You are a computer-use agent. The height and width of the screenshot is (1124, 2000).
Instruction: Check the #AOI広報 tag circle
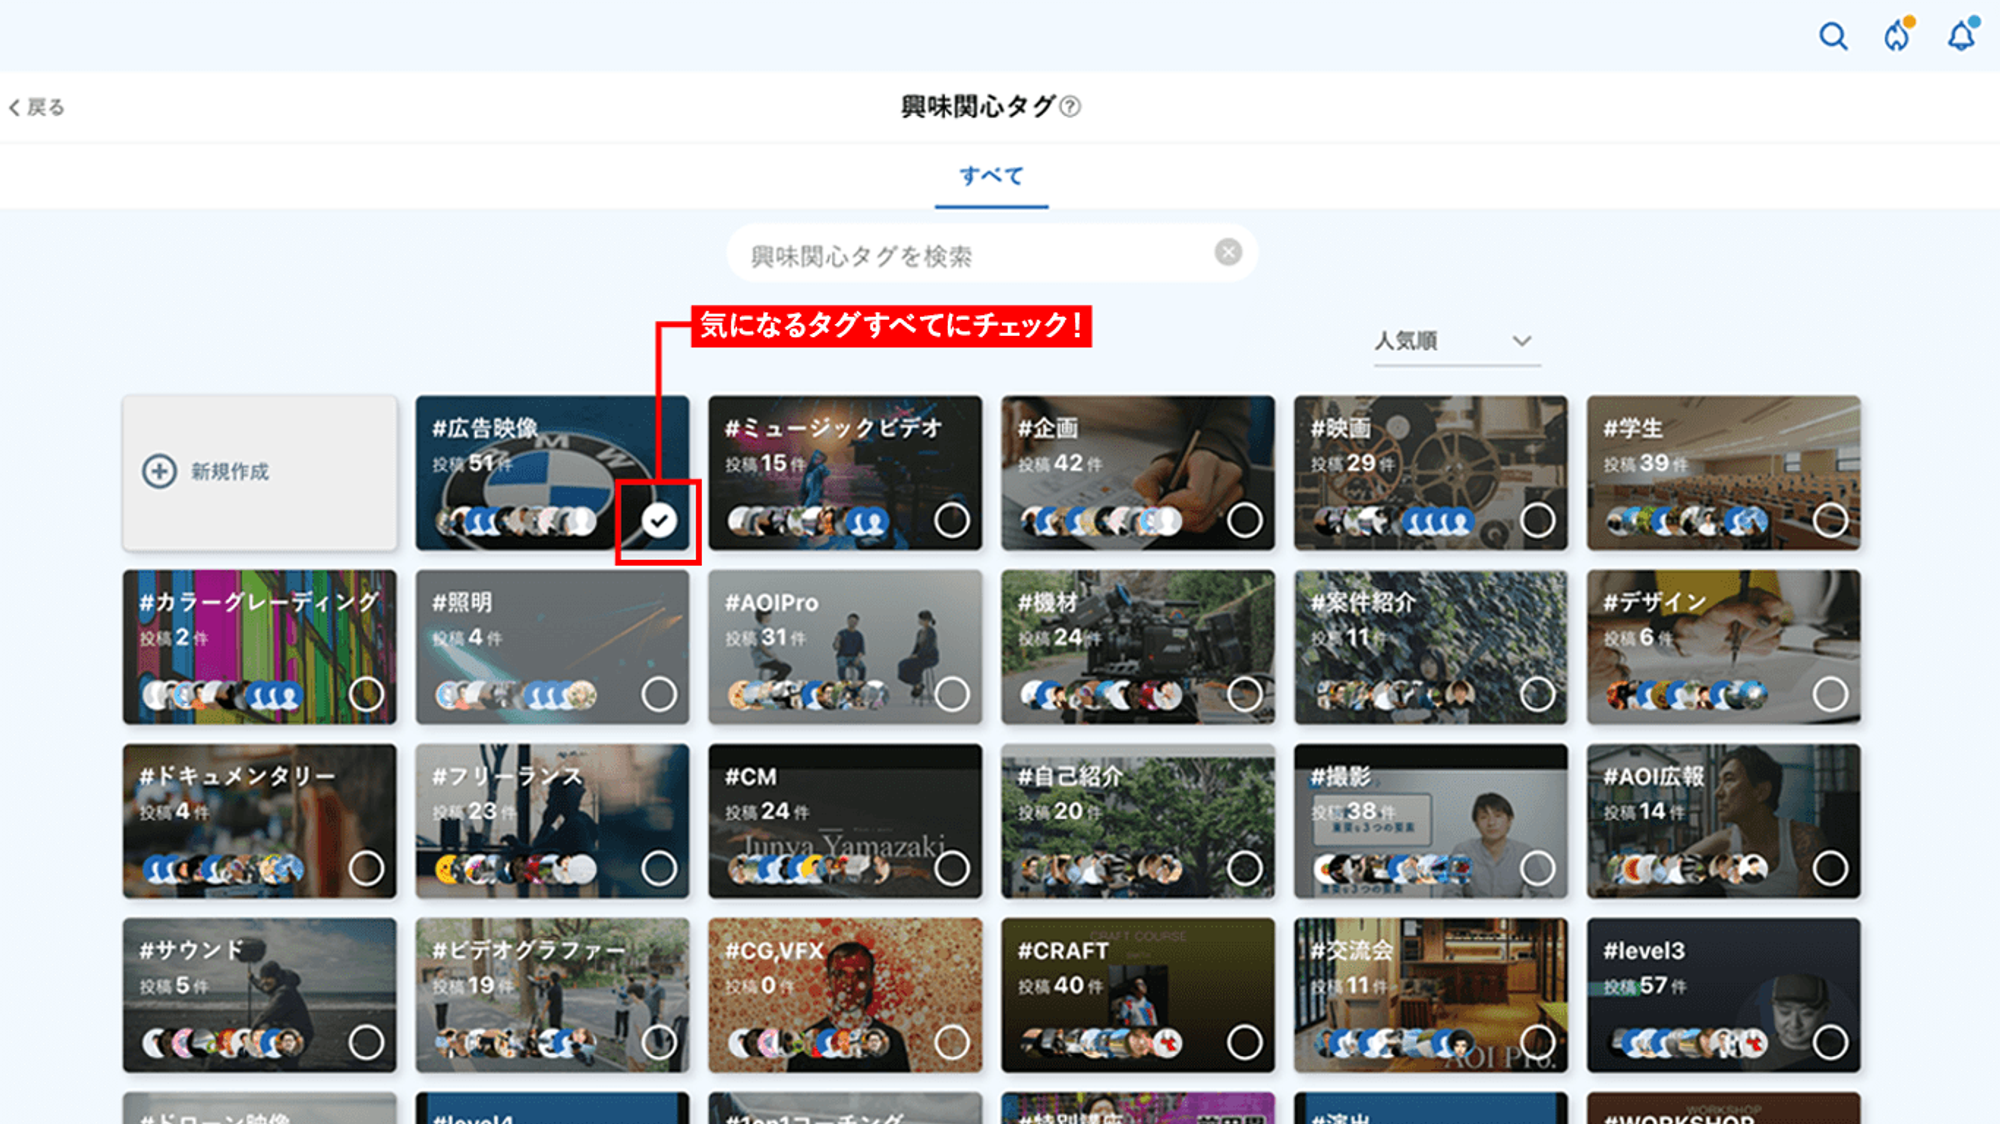pyautogui.click(x=1831, y=868)
